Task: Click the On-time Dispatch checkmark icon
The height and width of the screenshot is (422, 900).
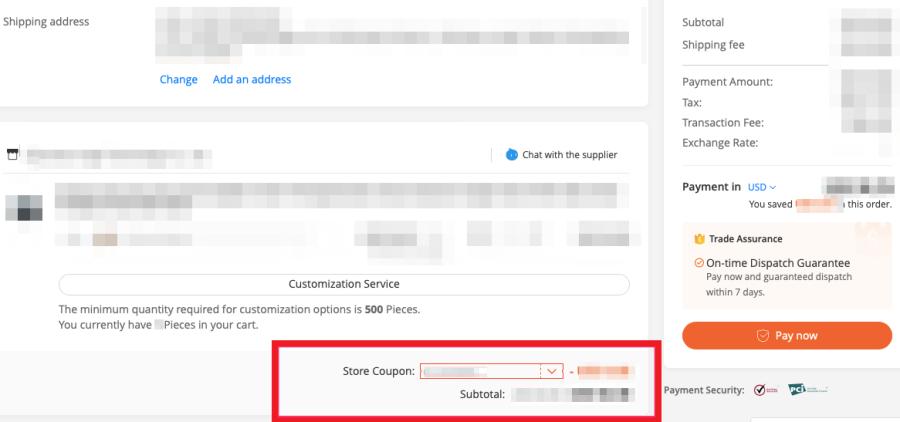Action: click(x=699, y=262)
